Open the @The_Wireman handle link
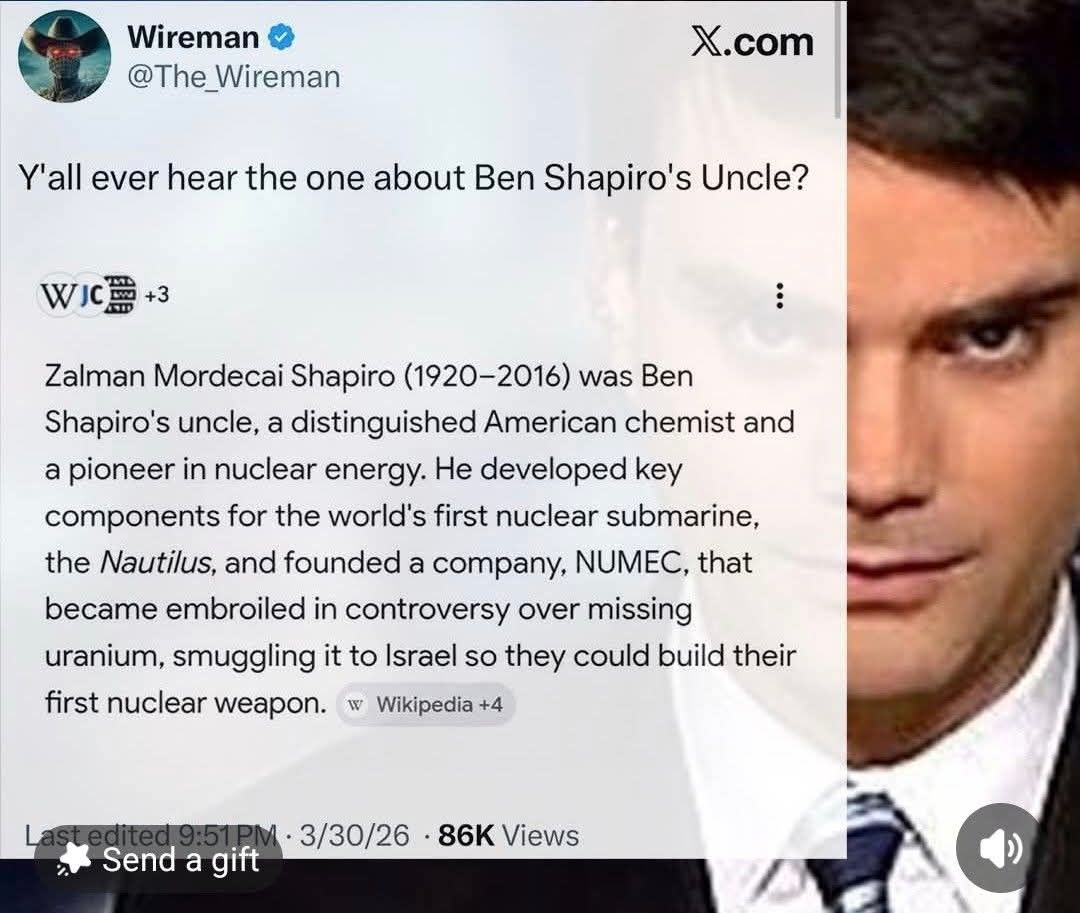Image resolution: width=1080 pixels, height=913 pixels. 233,76
